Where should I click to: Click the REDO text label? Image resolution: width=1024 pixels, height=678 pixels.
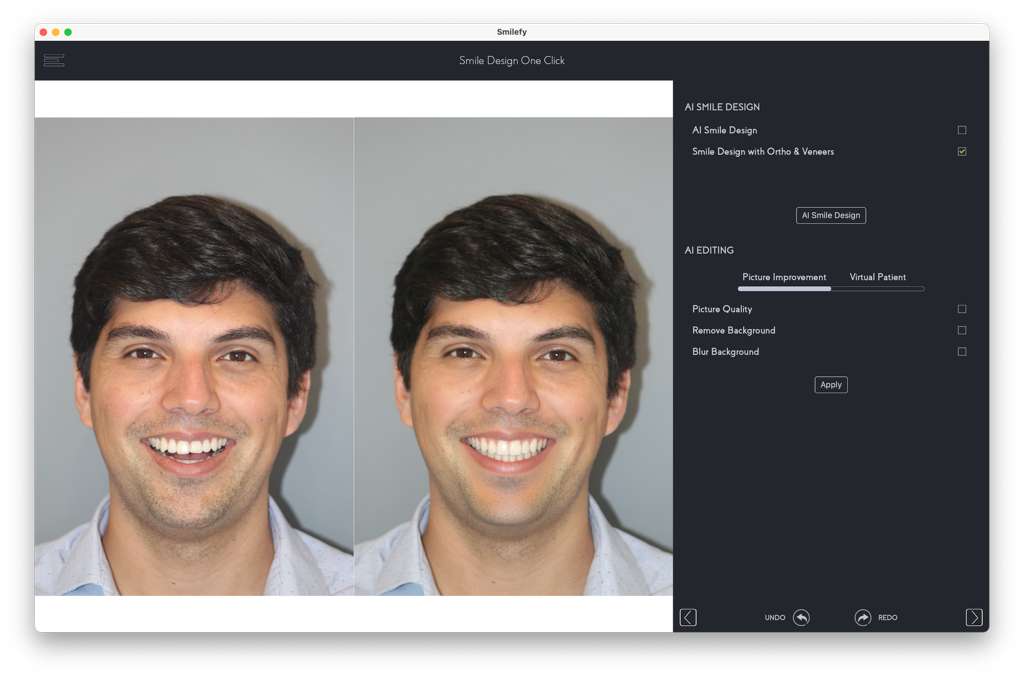click(888, 618)
